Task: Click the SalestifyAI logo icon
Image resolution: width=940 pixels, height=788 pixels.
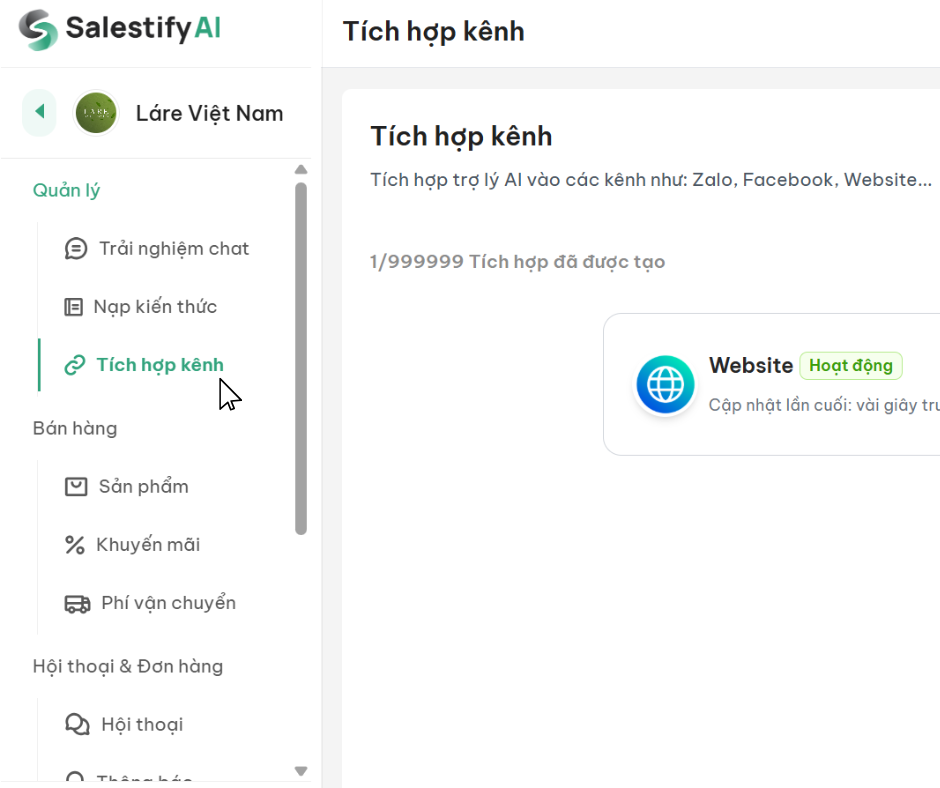Action: pyautogui.click(x=38, y=30)
